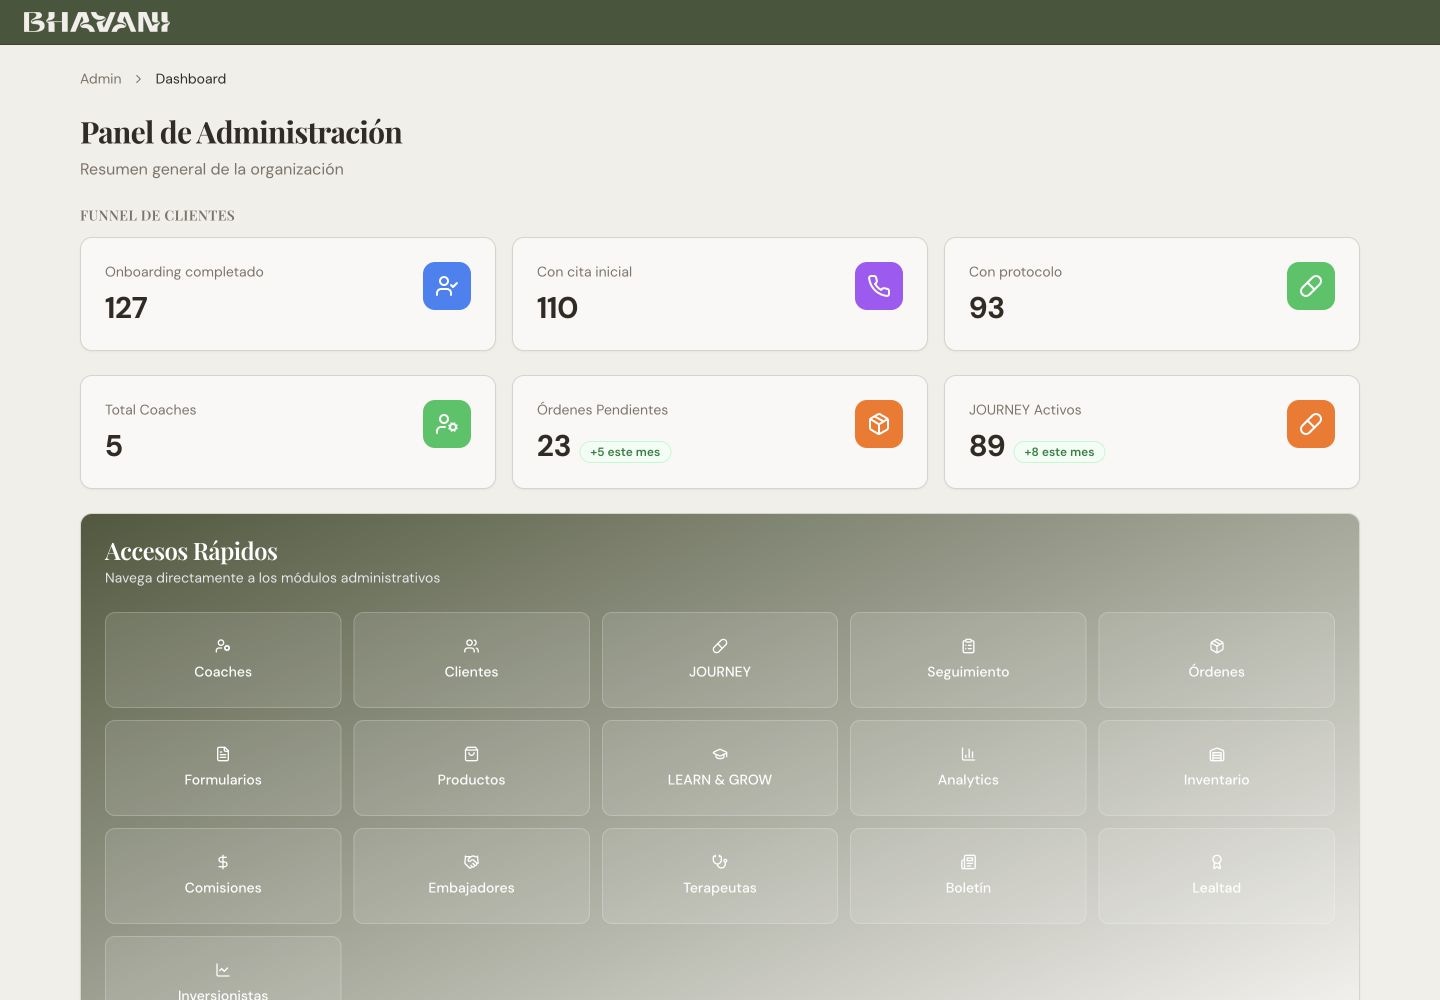Viewport: 1440px width, 1000px height.
Task: Click the pill icon in the JOURNEY shortcut
Action: point(720,646)
